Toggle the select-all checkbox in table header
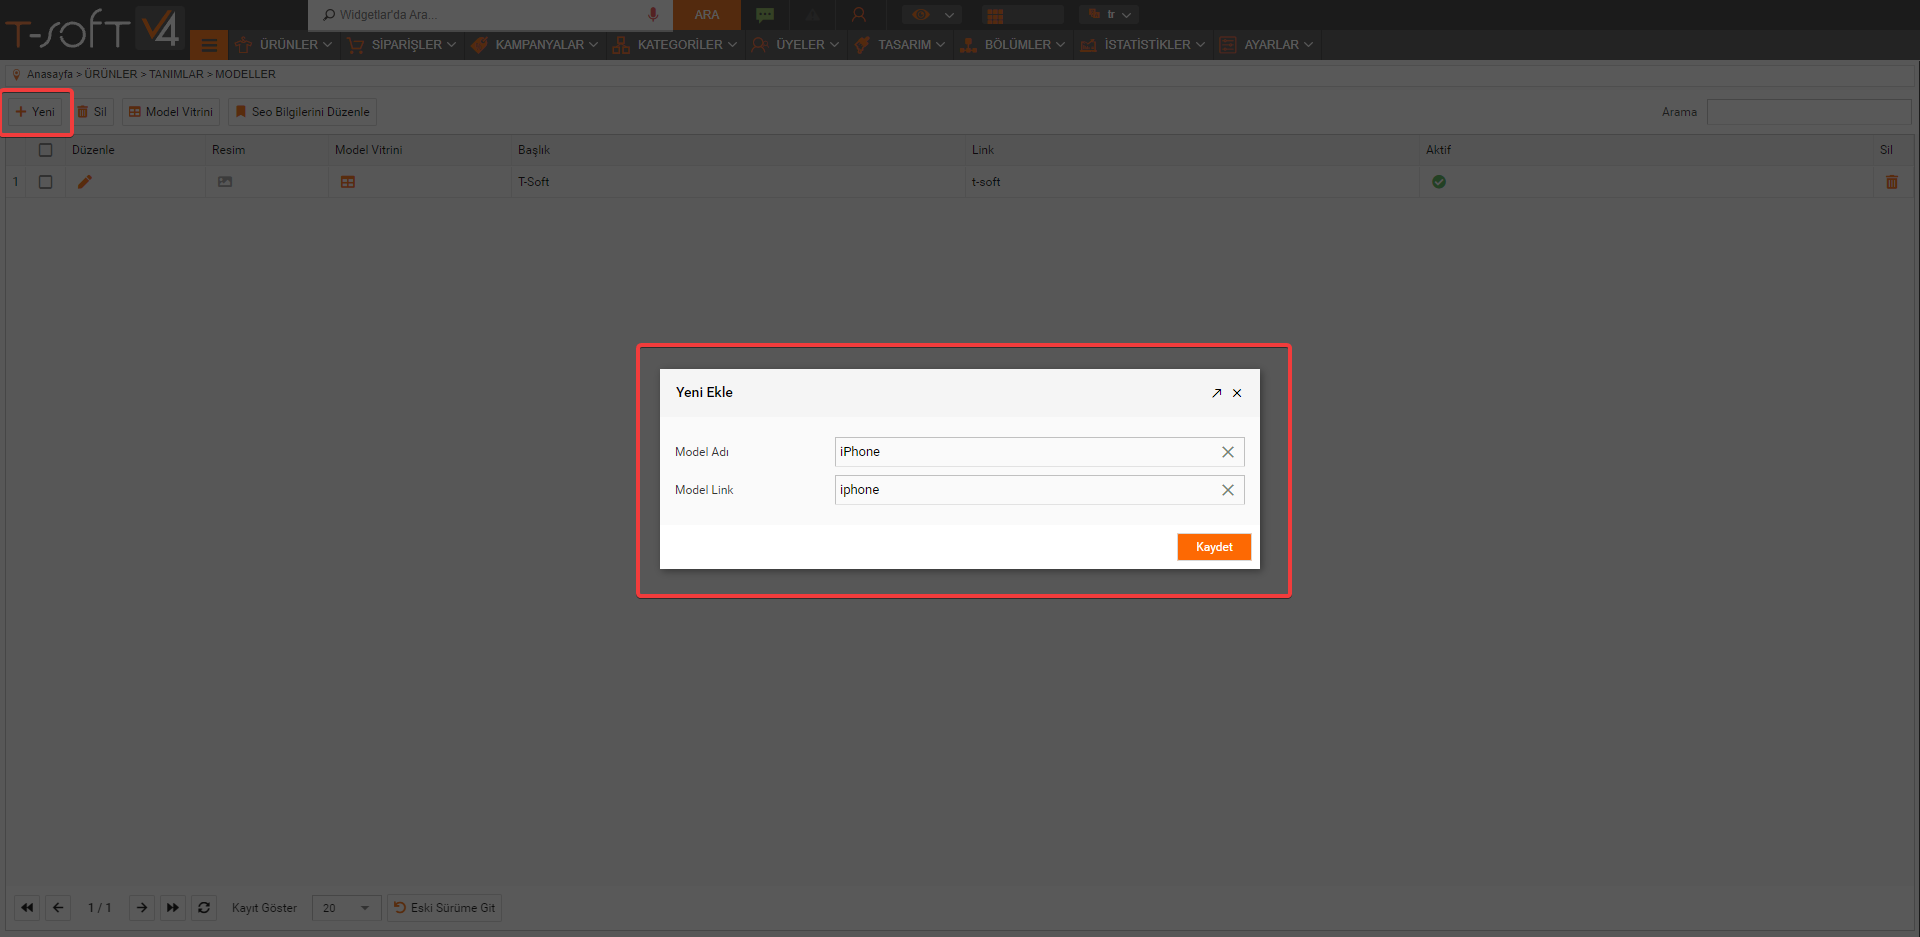 (45, 150)
